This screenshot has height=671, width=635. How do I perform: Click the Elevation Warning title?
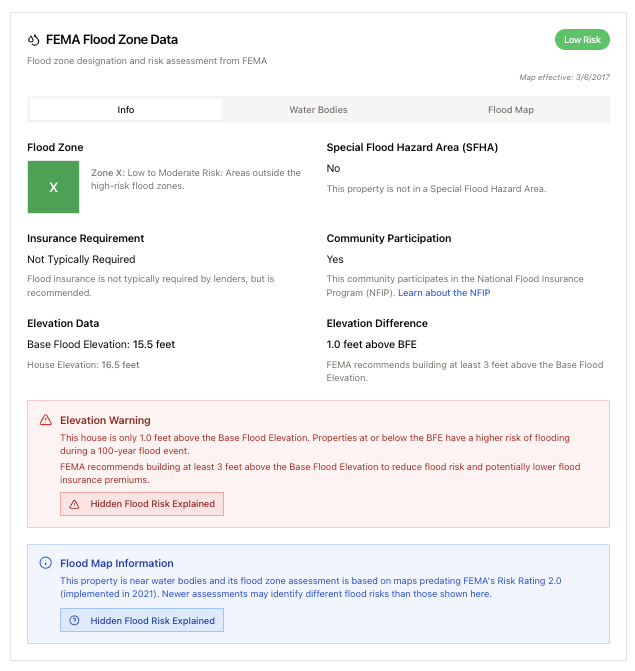[x=105, y=420]
